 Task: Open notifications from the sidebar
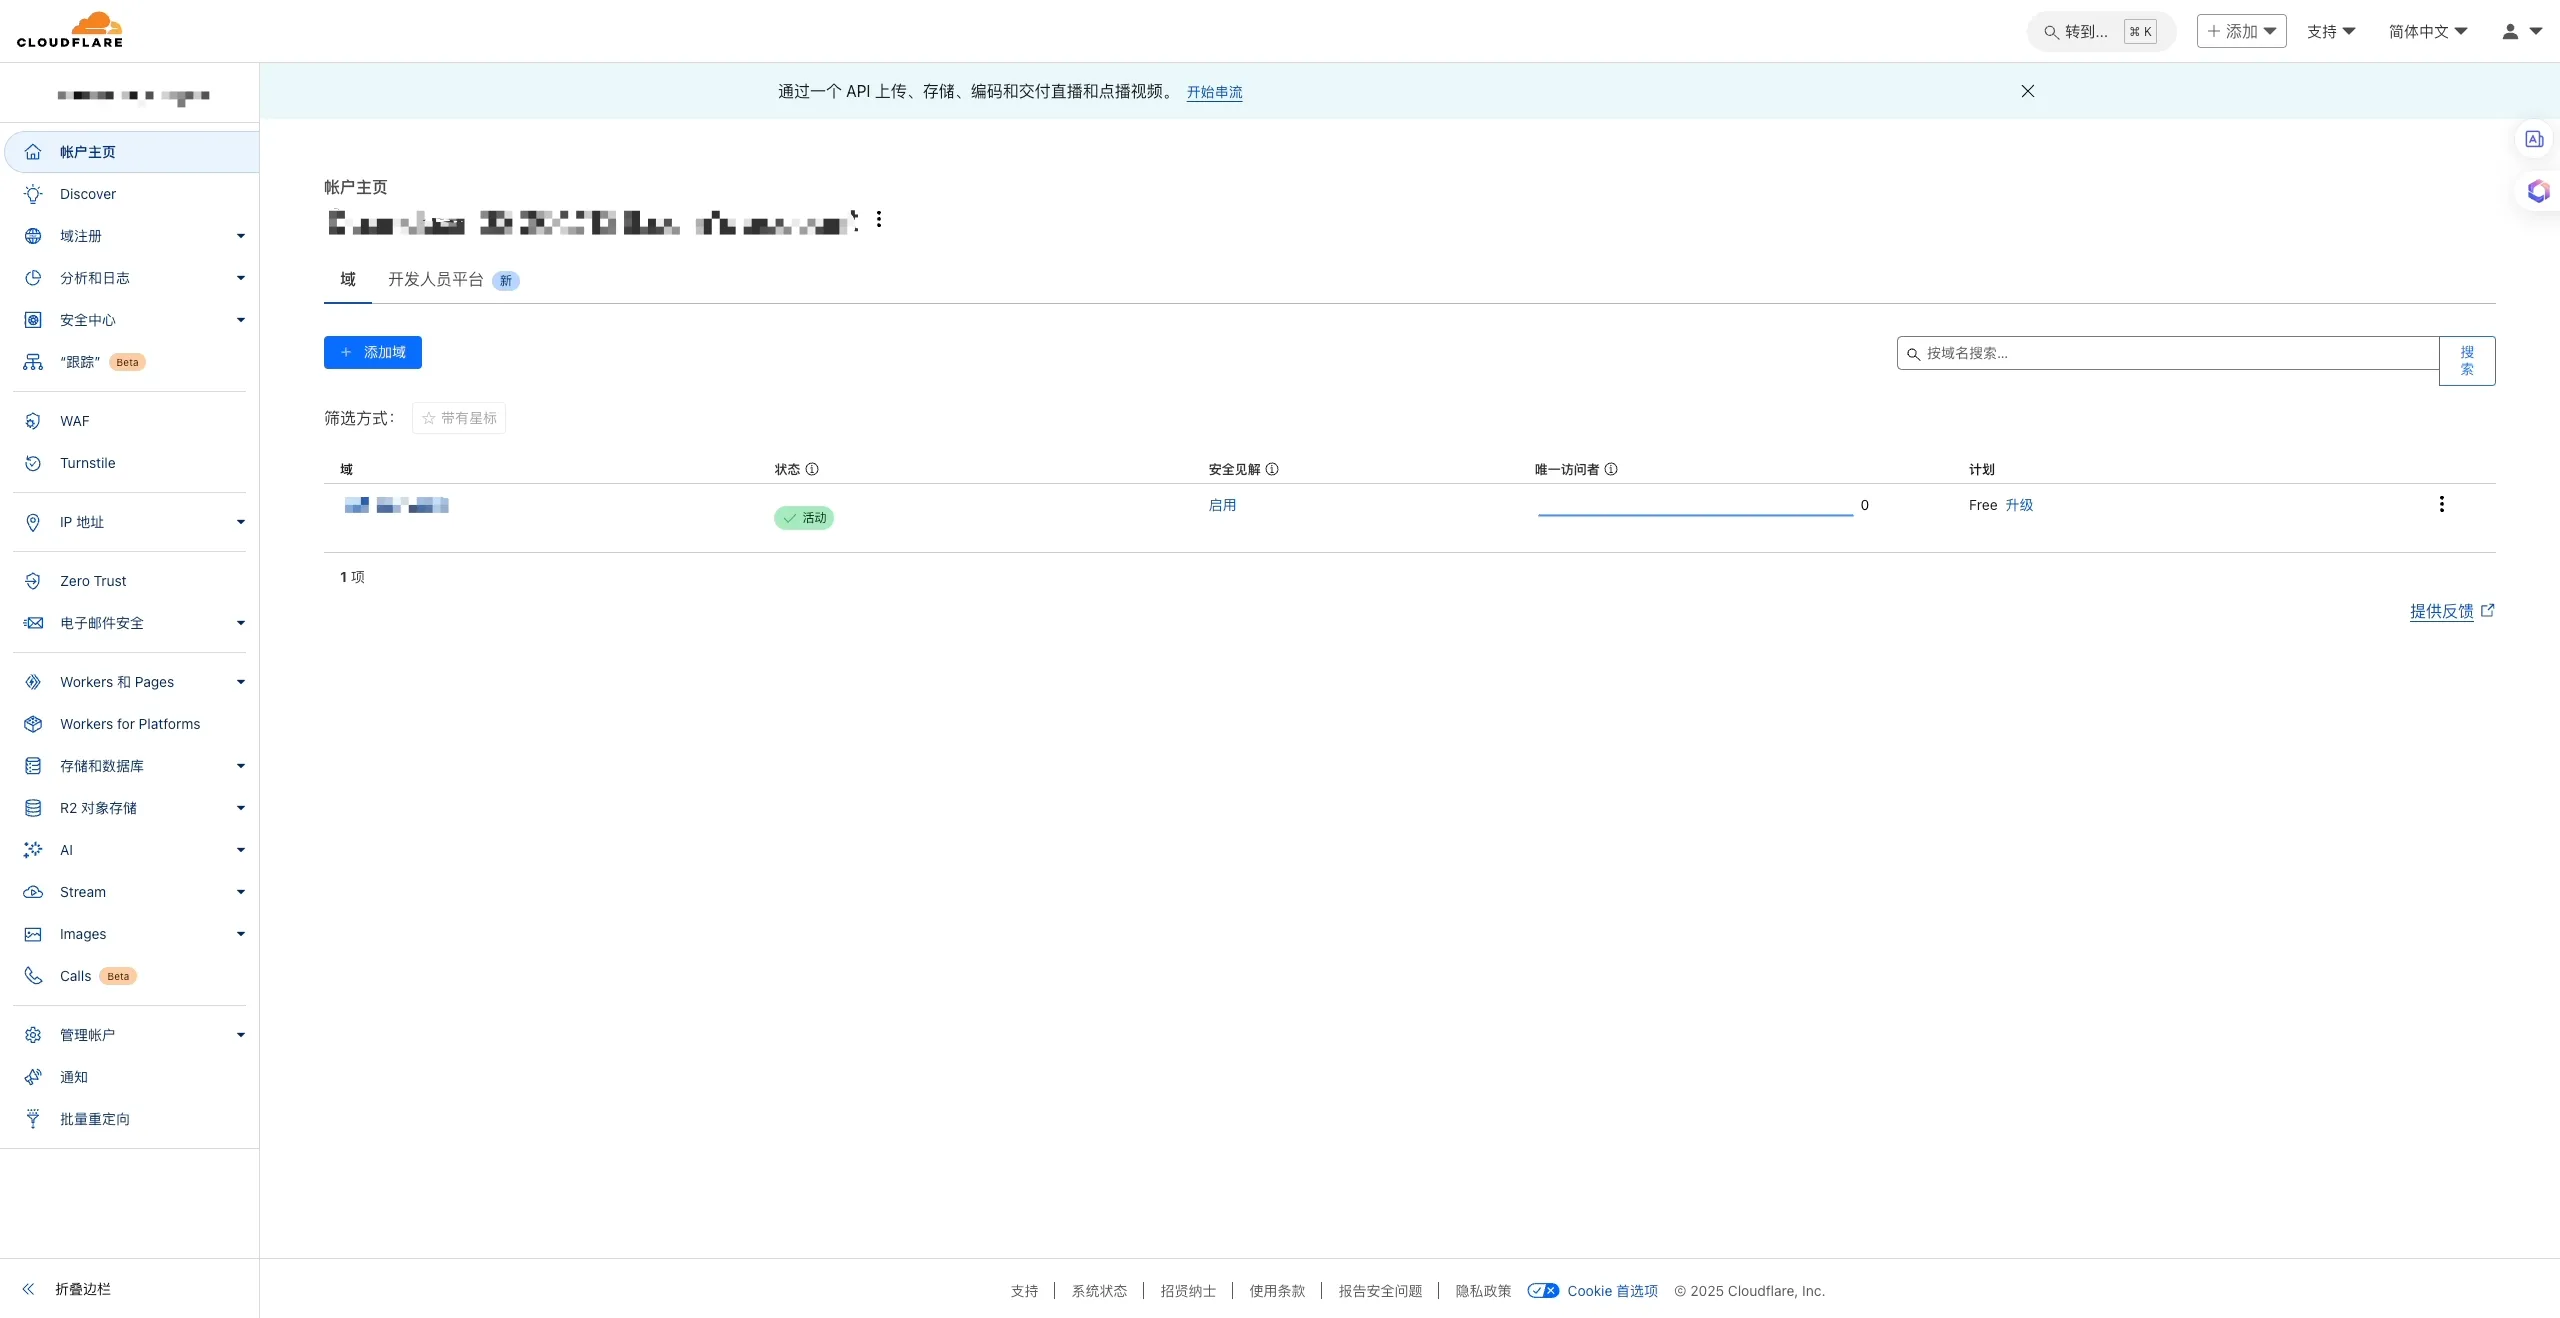point(73,1077)
